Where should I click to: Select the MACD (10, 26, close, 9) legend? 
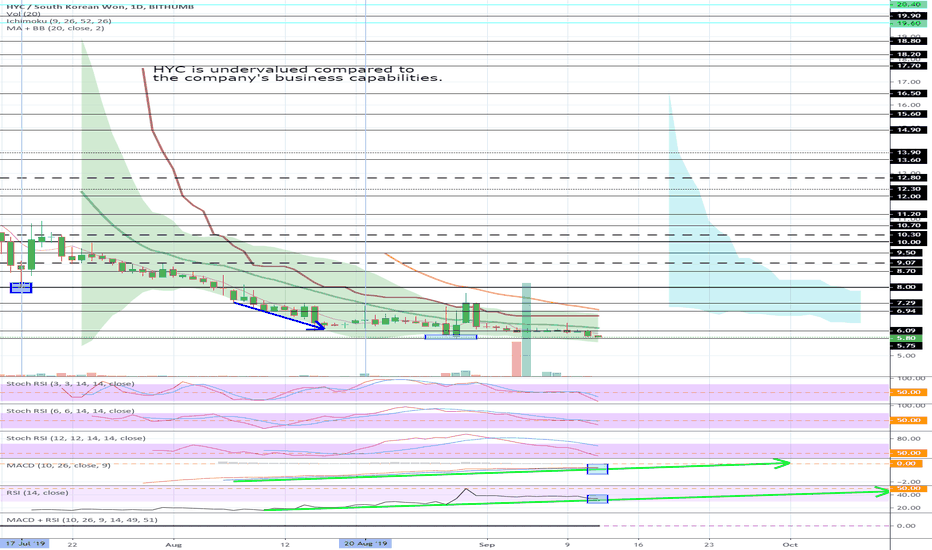click(58, 466)
